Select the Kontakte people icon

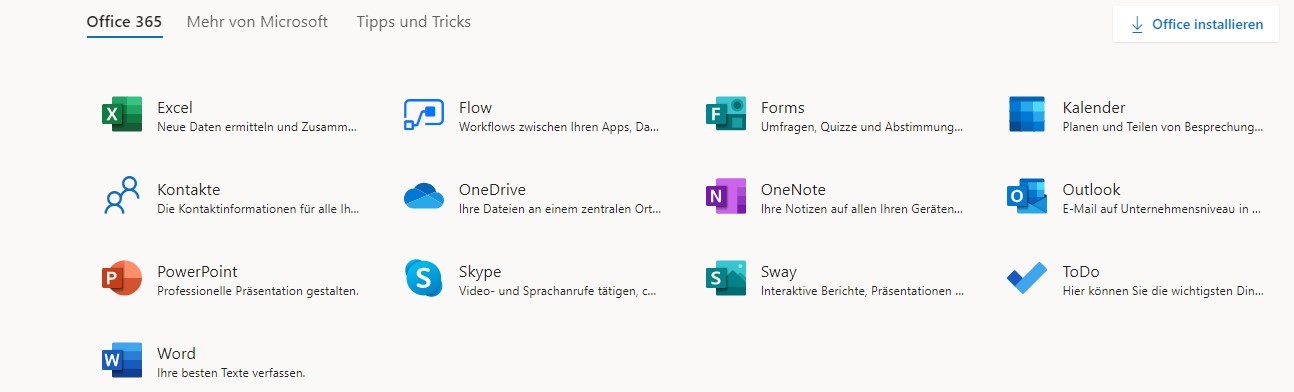click(122, 197)
